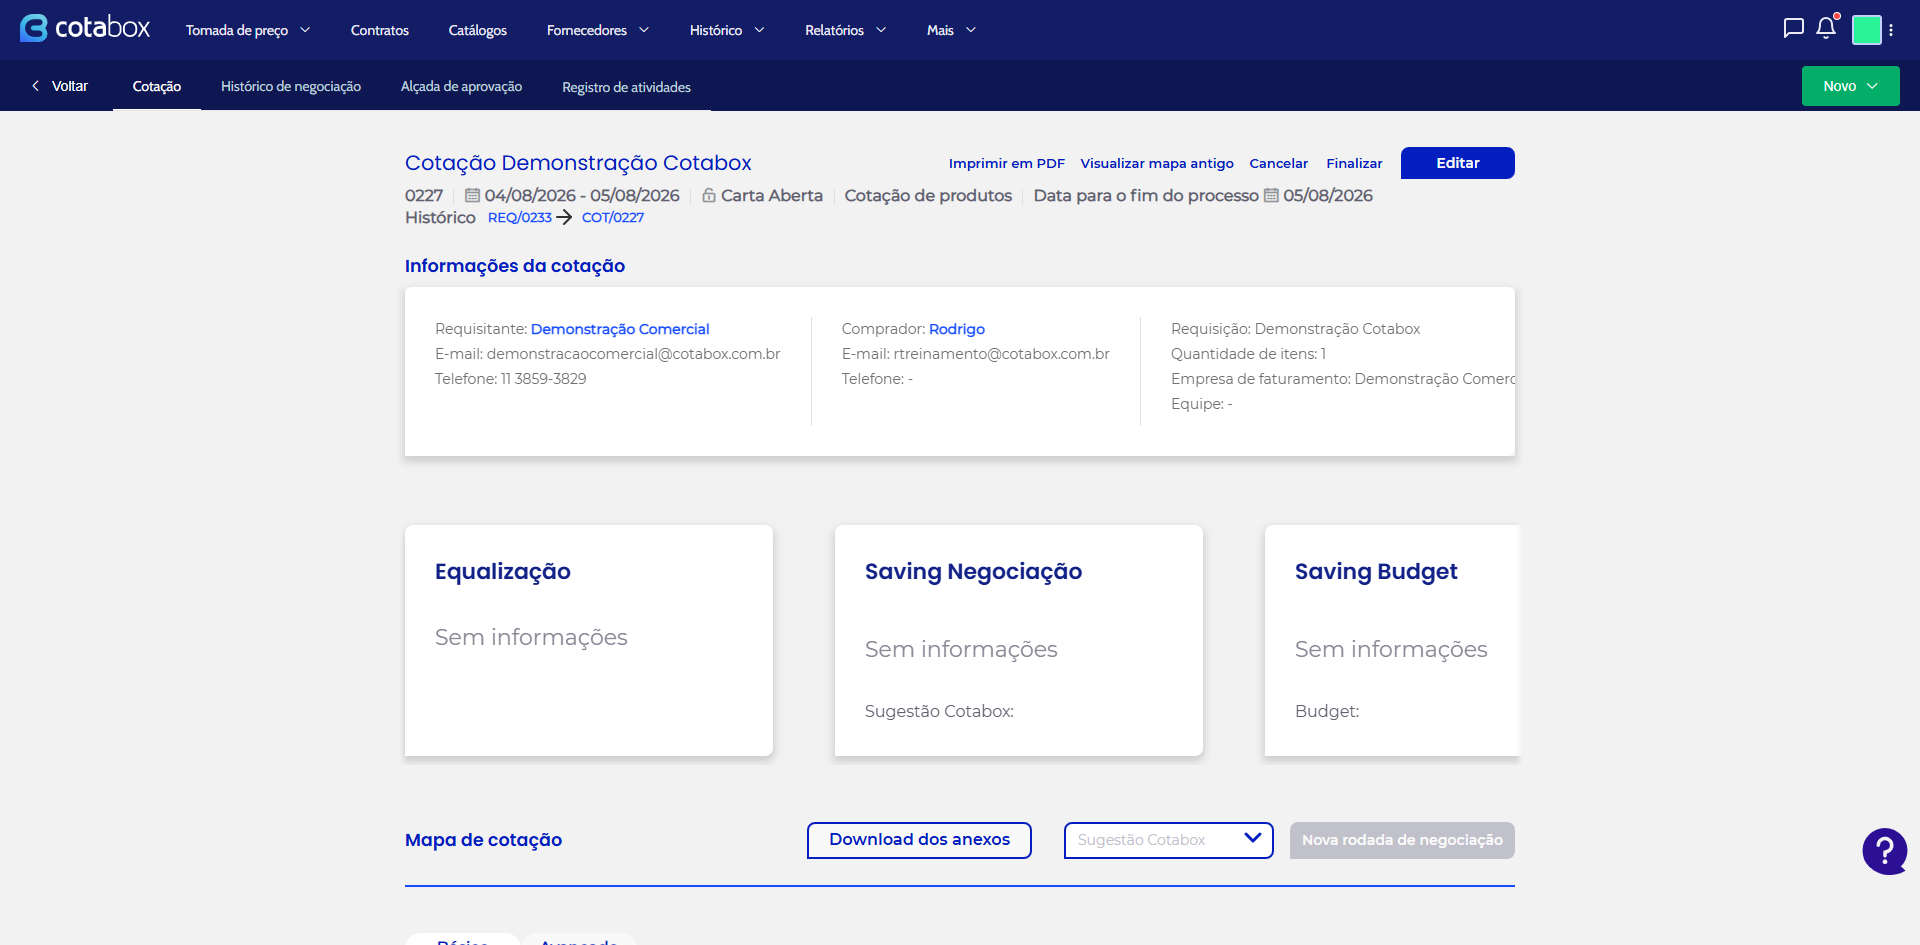Open the chat messages icon

pyautogui.click(x=1793, y=28)
